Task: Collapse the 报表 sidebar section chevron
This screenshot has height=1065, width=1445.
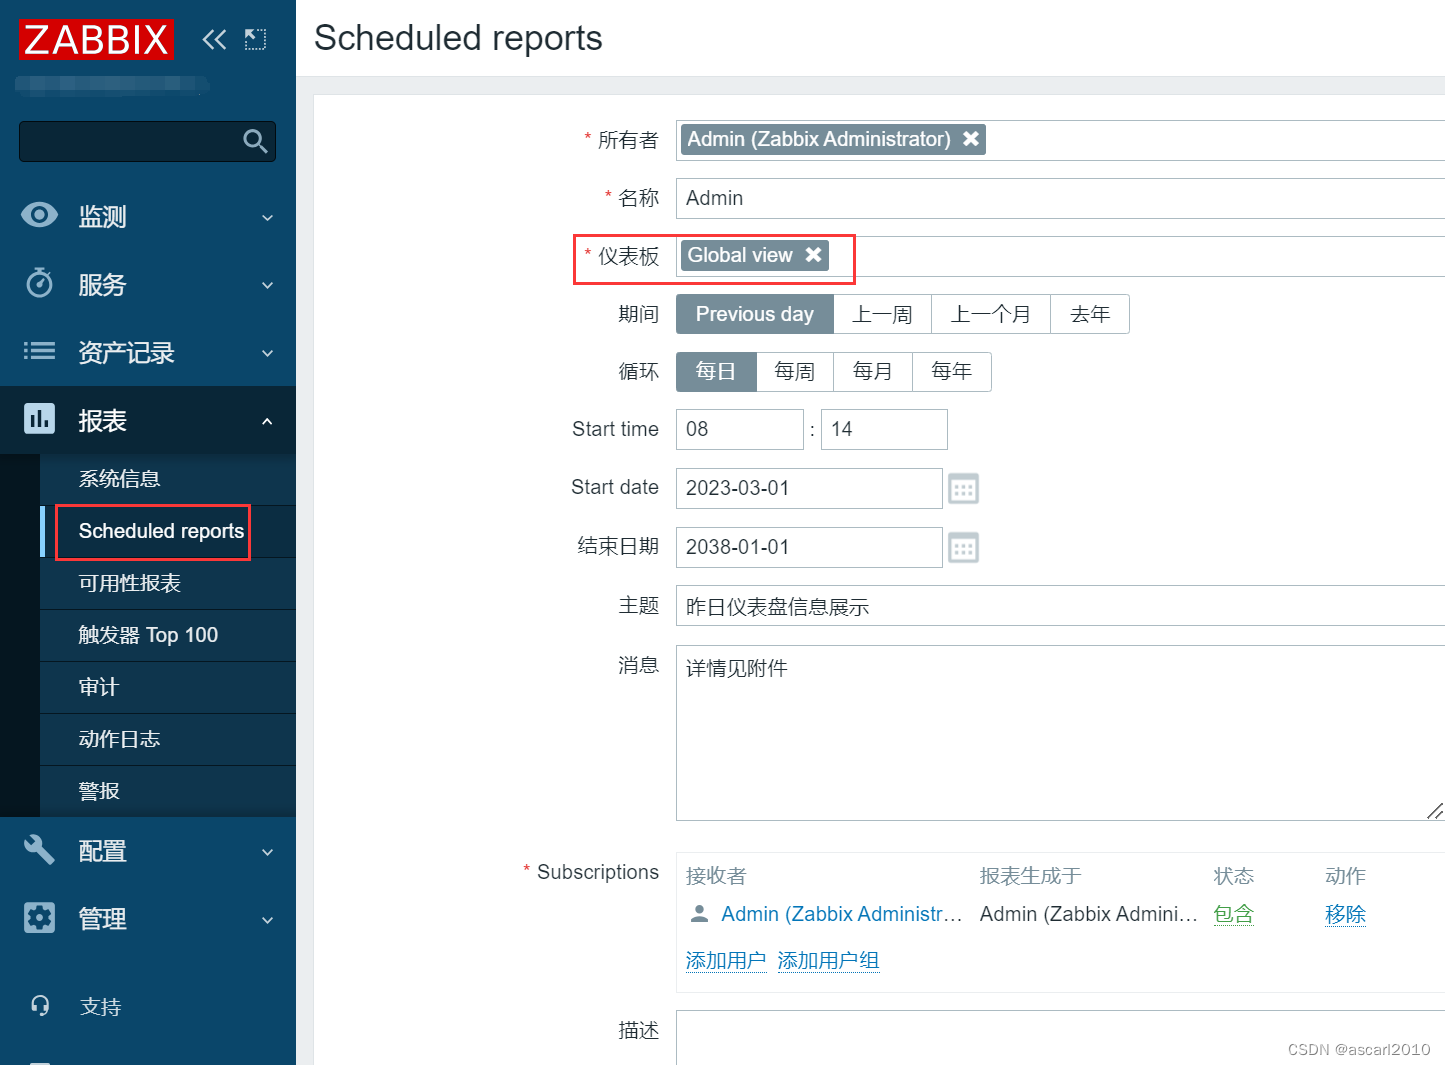Action: (267, 421)
